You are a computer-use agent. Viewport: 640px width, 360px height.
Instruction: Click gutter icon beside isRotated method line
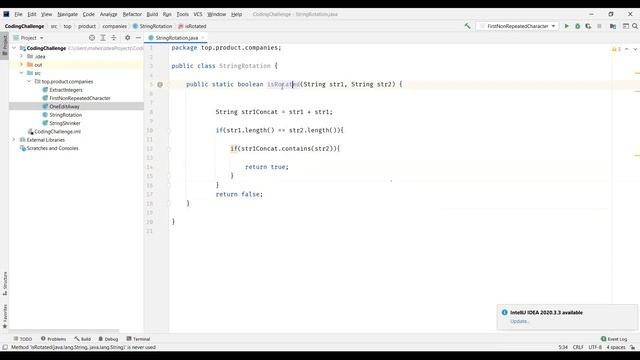click(x=160, y=84)
